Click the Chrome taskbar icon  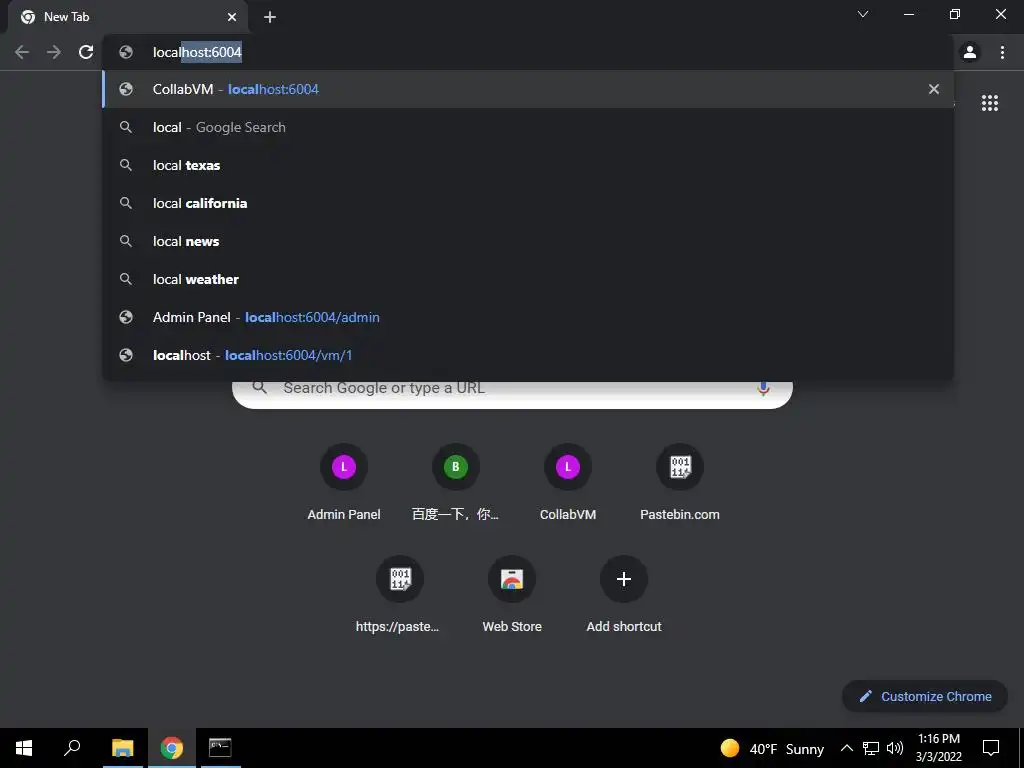coord(172,748)
